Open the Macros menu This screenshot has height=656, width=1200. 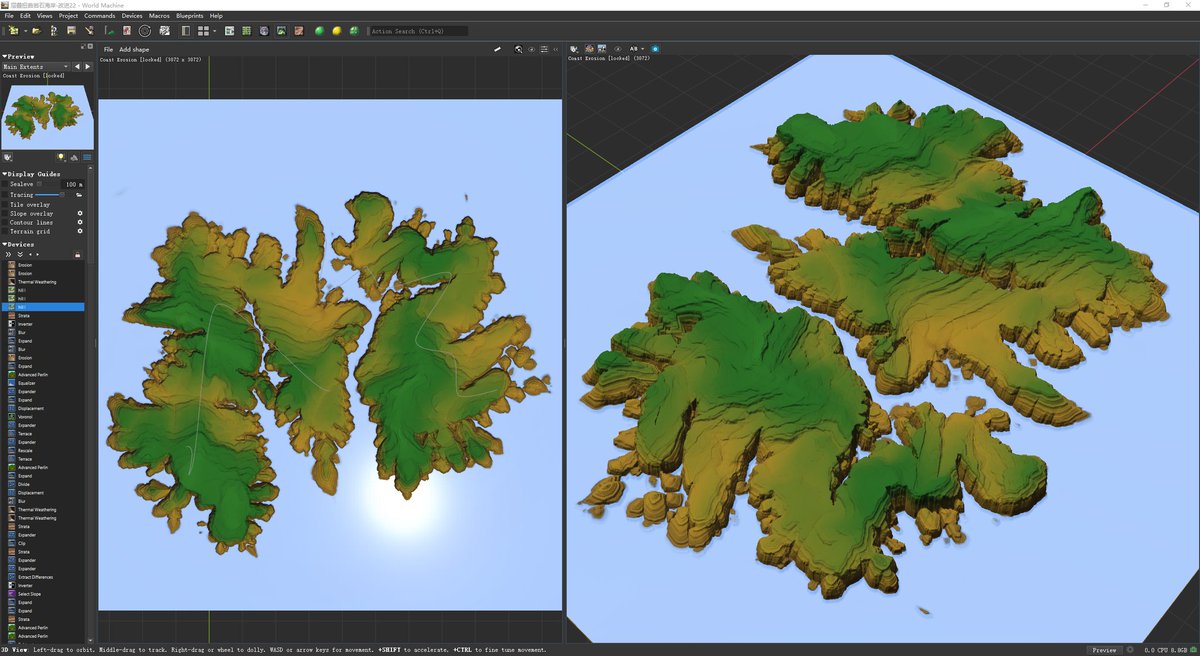pos(159,16)
